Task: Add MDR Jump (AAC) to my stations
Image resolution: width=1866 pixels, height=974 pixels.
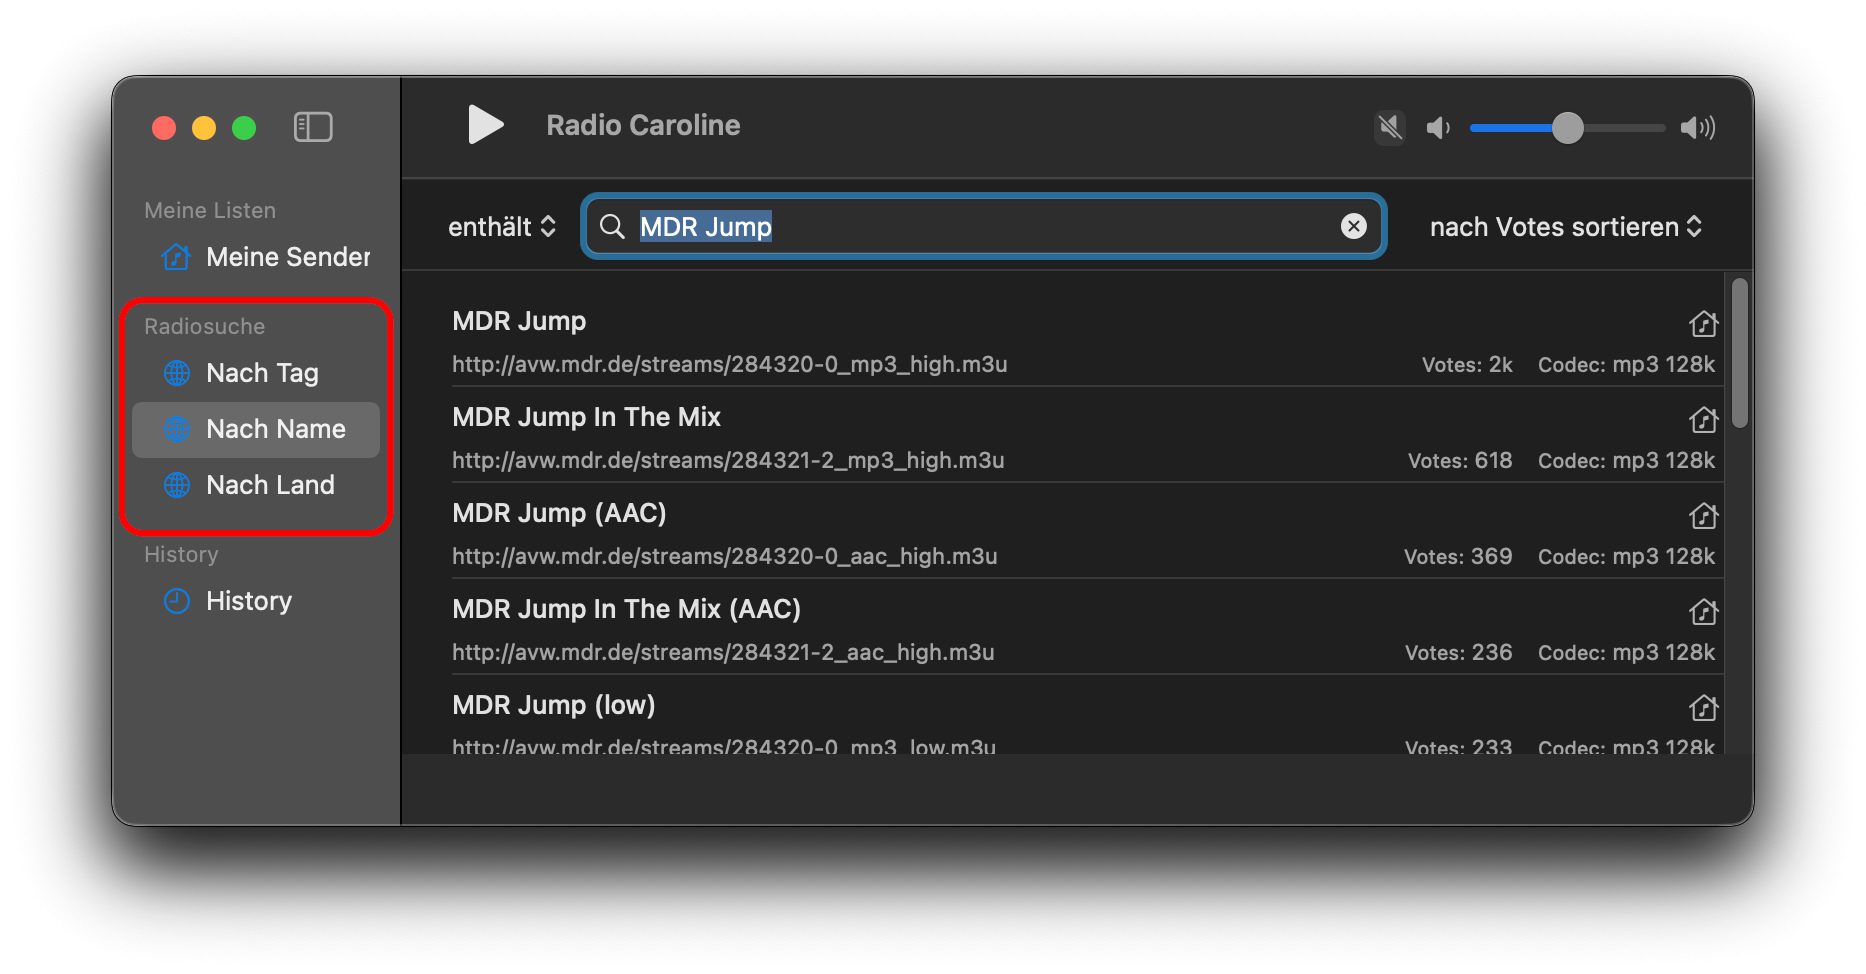Action: [x=1703, y=516]
